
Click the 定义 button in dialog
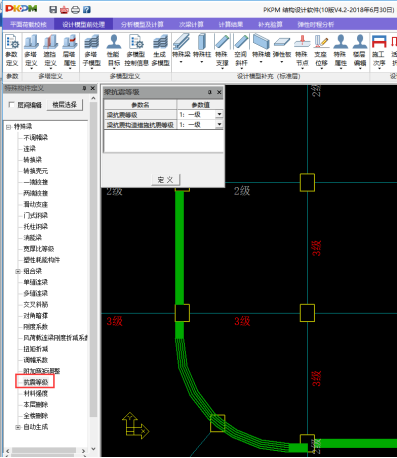pos(165,180)
